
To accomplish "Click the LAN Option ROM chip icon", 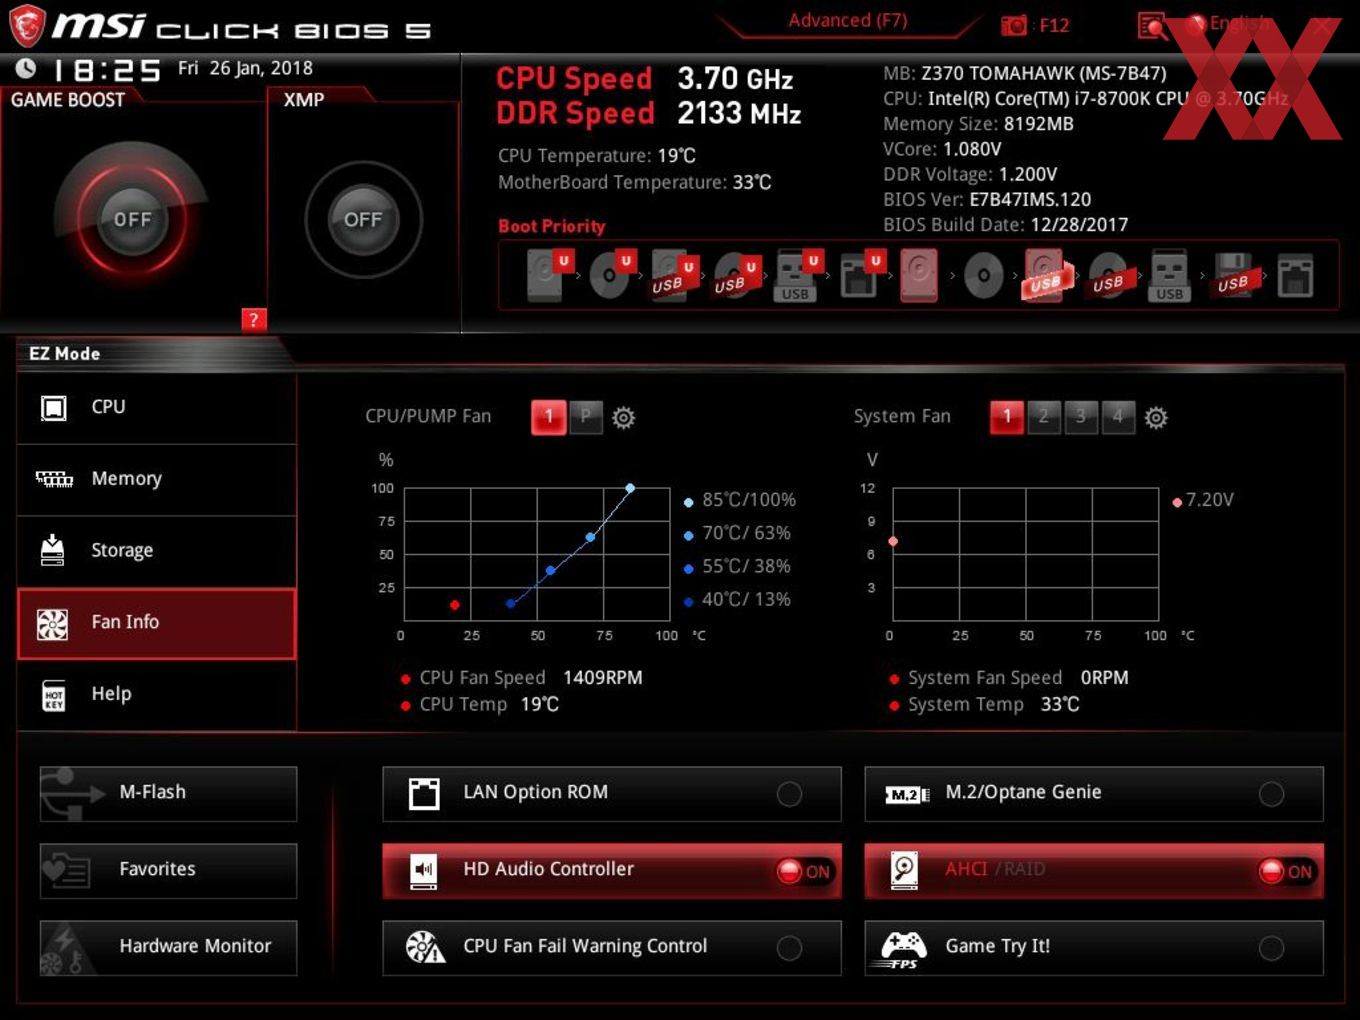I will 424,793.
